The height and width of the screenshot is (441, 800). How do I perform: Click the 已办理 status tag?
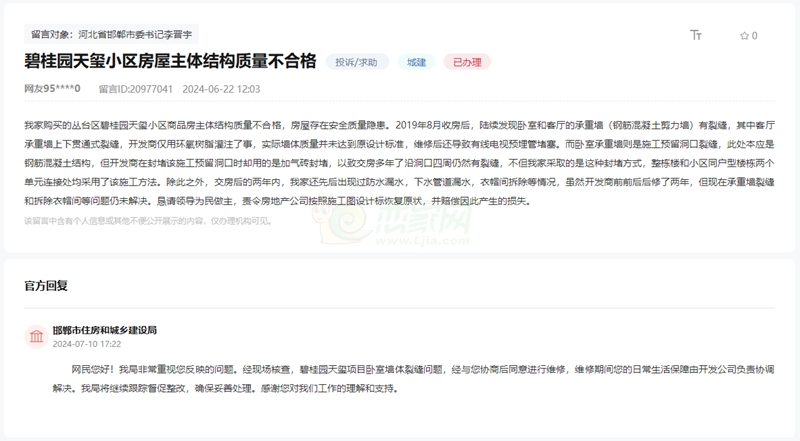click(x=467, y=62)
